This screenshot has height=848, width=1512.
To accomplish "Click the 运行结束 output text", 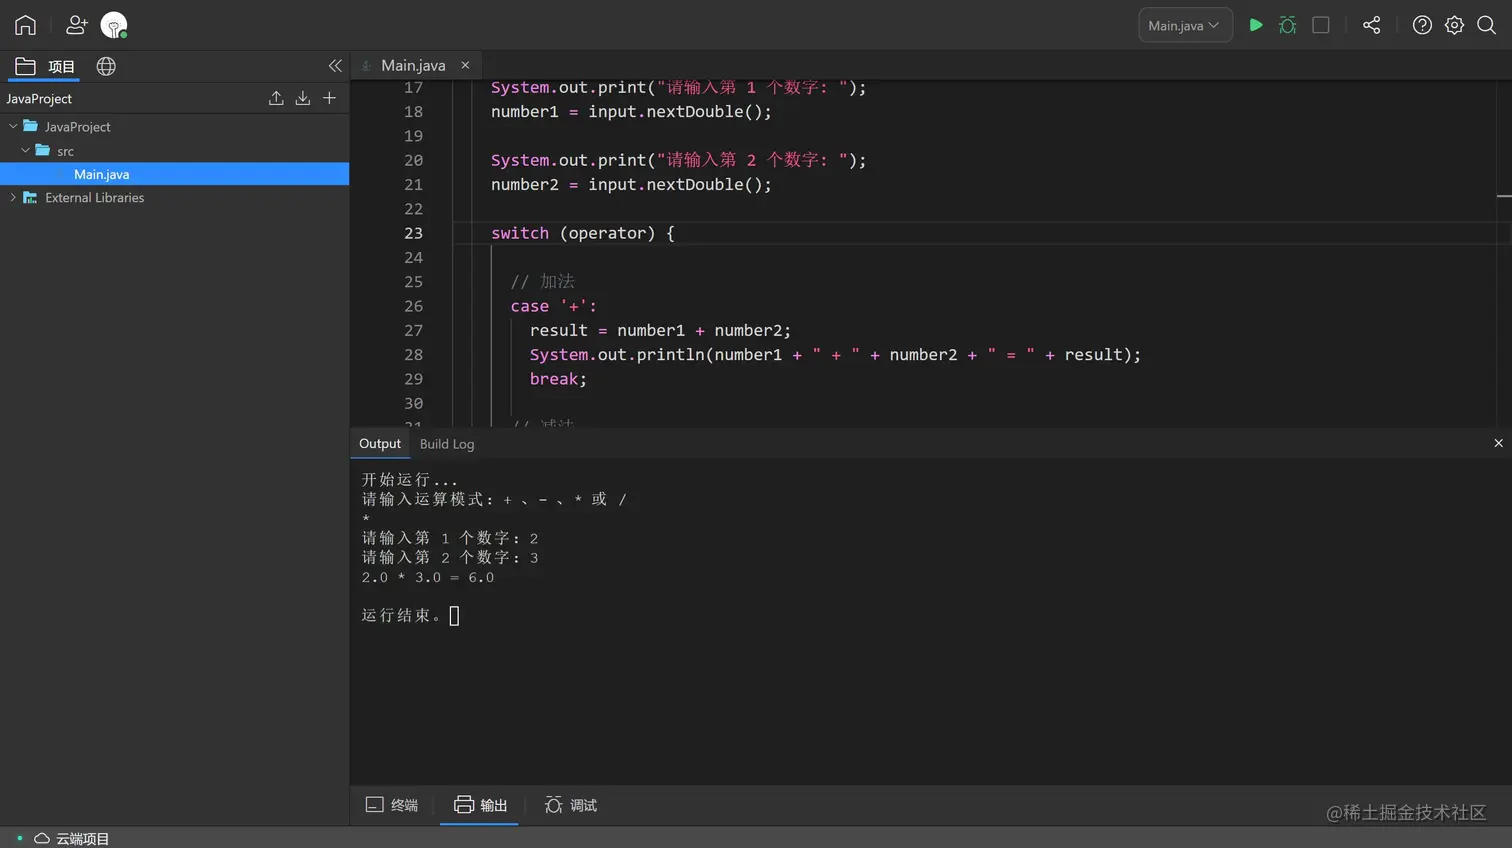I will [x=402, y=615].
